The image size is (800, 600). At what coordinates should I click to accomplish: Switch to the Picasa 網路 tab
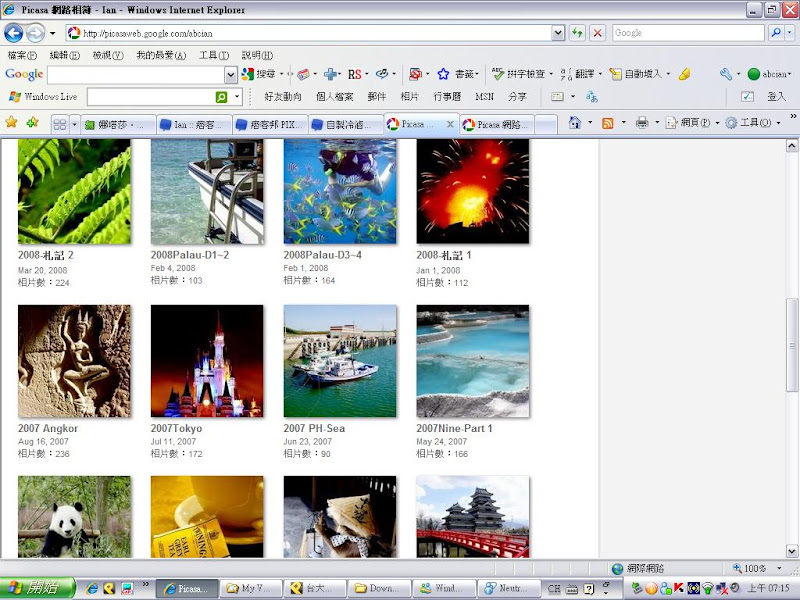click(x=495, y=124)
